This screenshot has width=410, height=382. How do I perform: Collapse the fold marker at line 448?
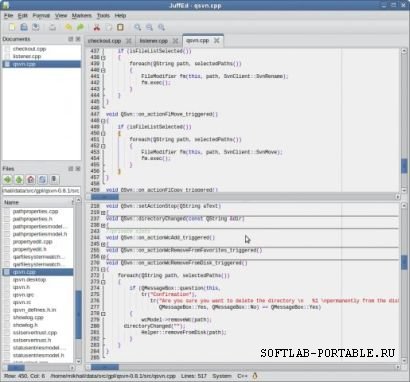pos(103,121)
